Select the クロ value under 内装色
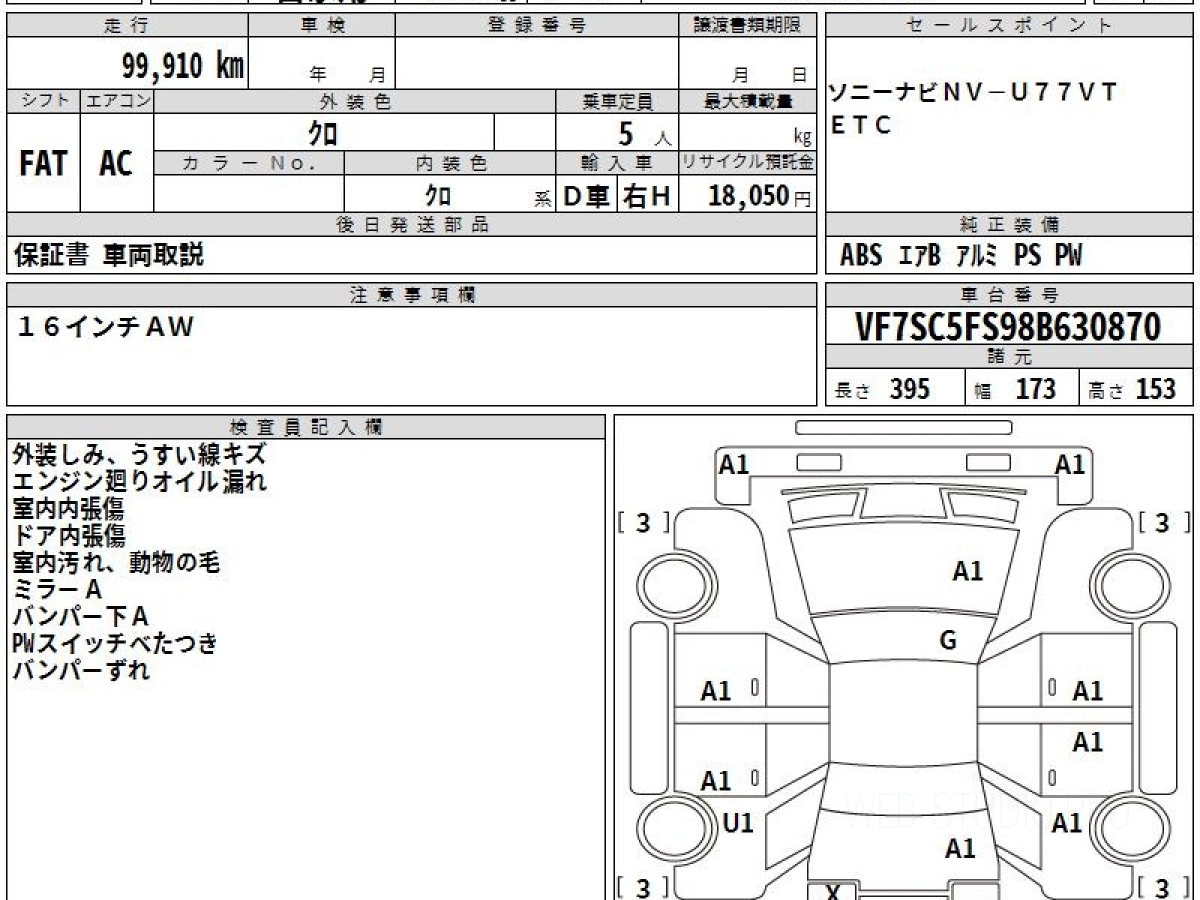This screenshot has height=900, width=1200. click(438, 194)
